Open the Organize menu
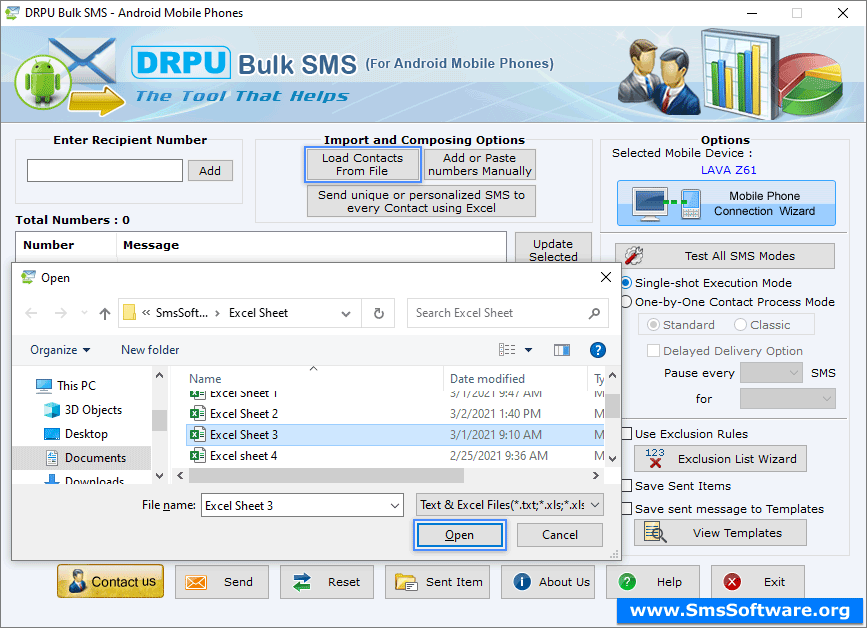This screenshot has height=628, width=867. [60, 350]
